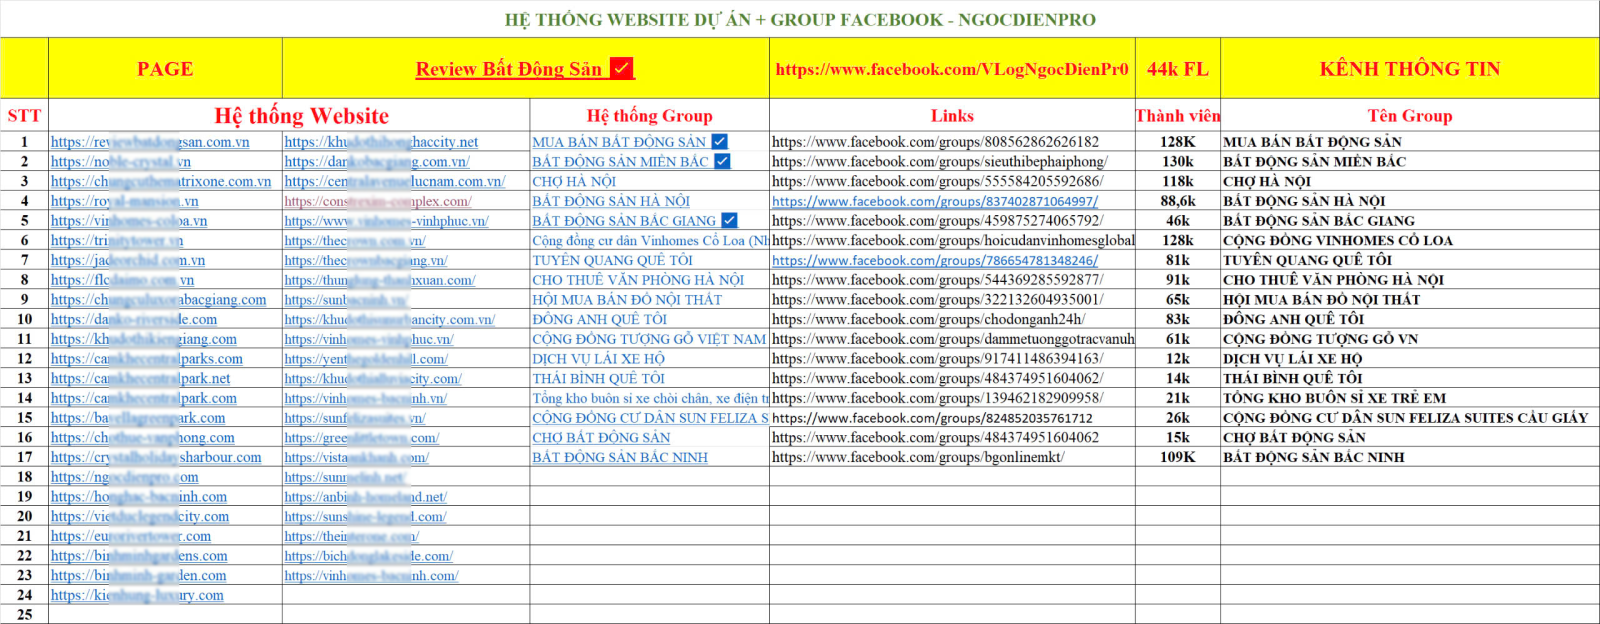The image size is (1600, 624).
Task: Select CỘNG ĐỒNG CƯ DÂN SUN FELIZA SUITES CẦU GIẤY cell
Action: [x=1410, y=418]
